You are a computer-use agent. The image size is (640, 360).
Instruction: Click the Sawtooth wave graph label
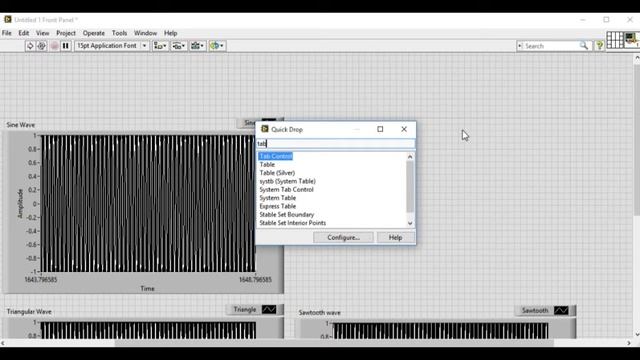[319, 313]
